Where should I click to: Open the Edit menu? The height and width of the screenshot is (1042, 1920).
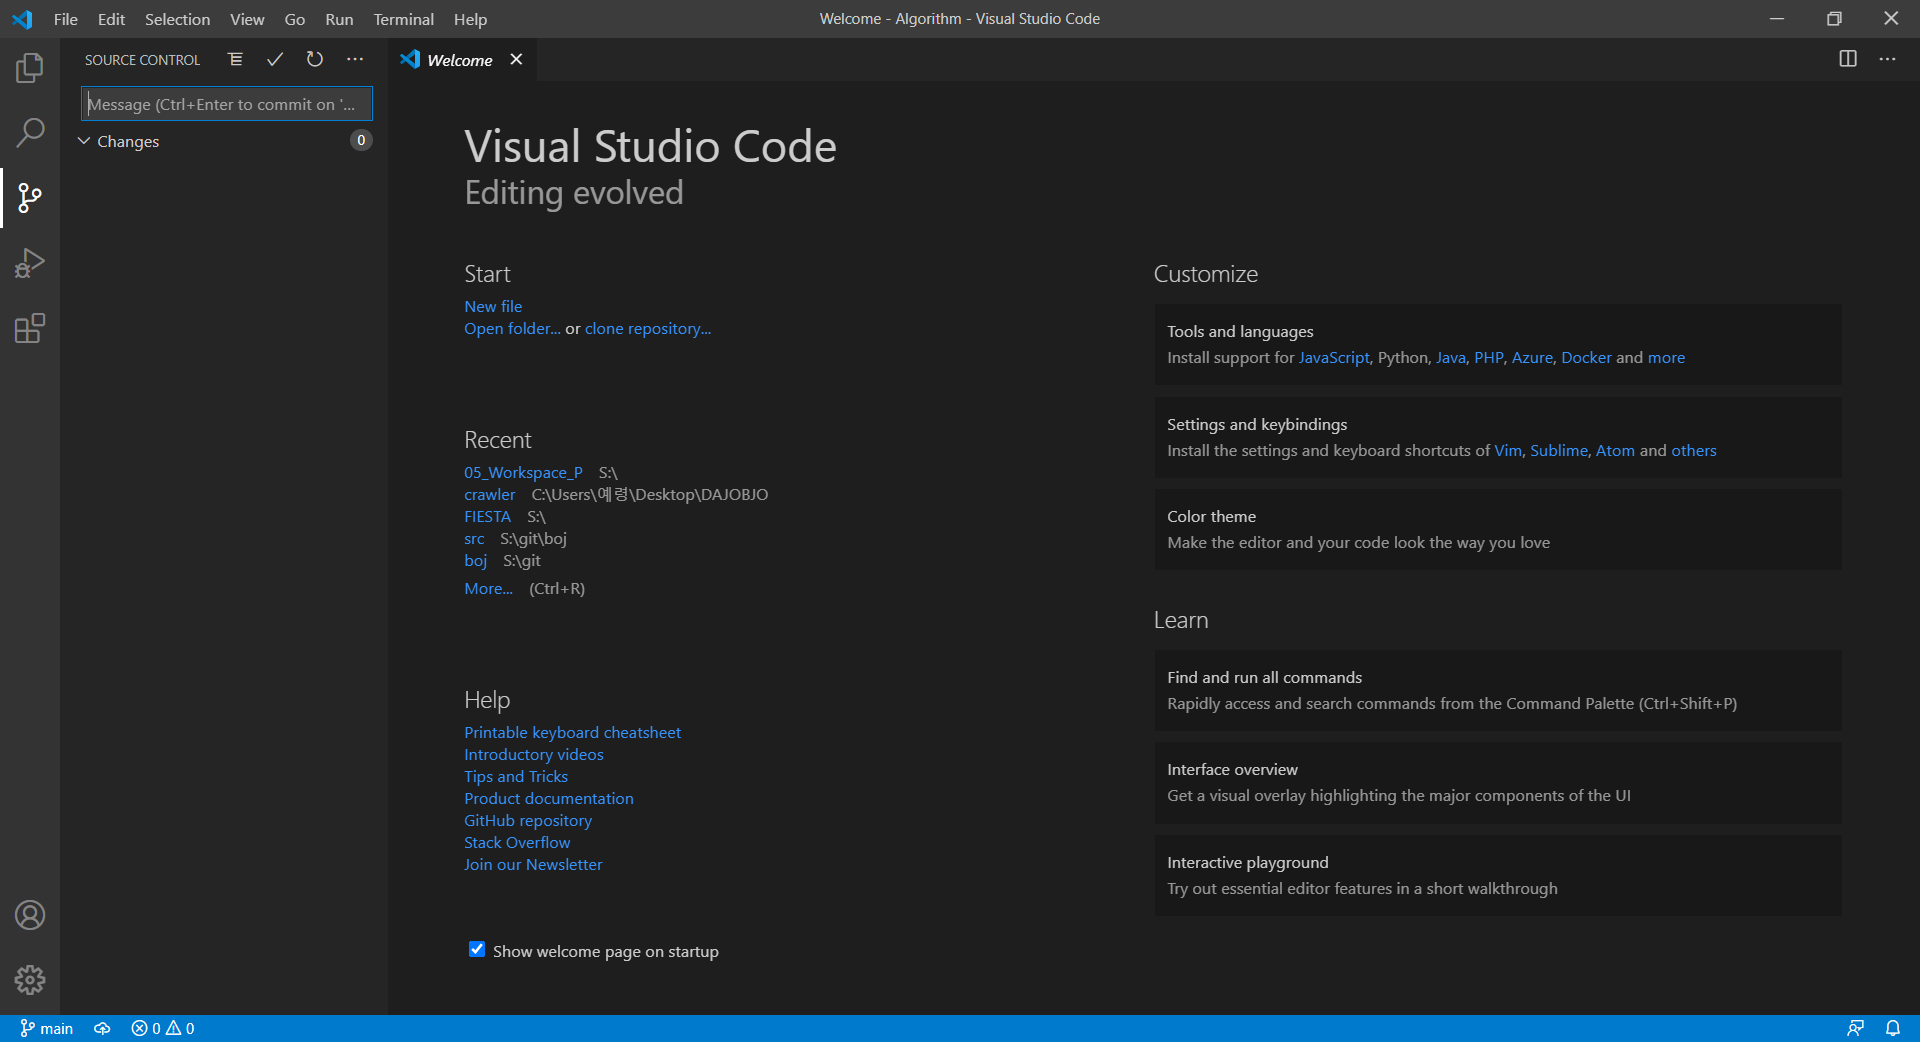point(111,19)
